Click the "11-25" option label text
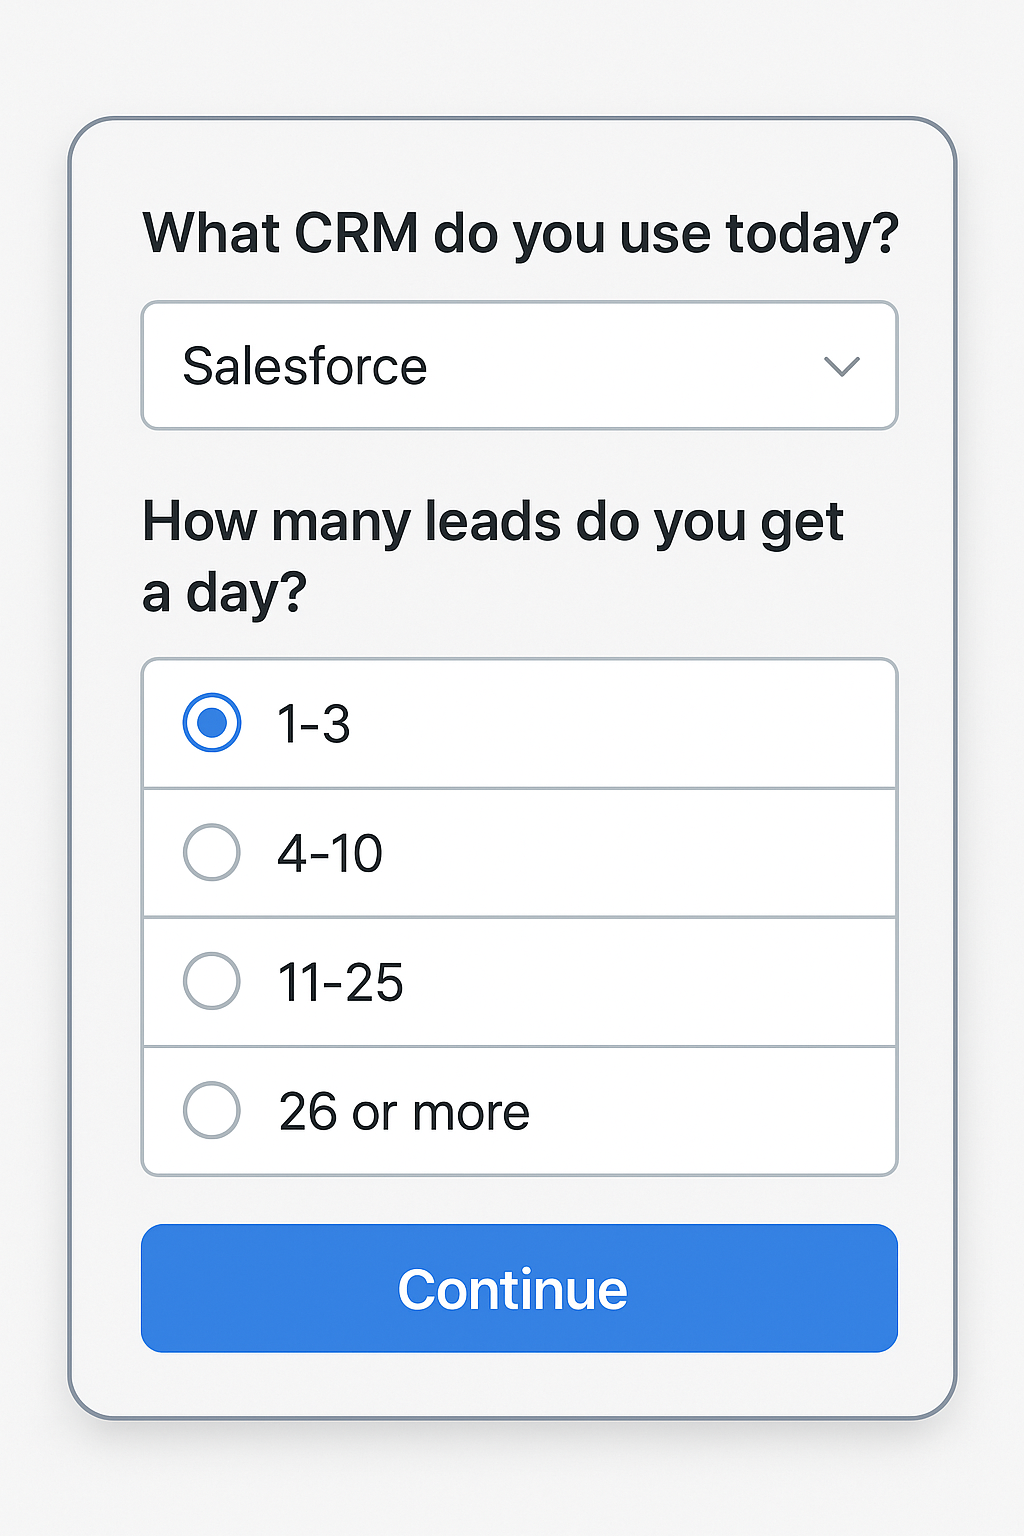 [x=340, y=982]
